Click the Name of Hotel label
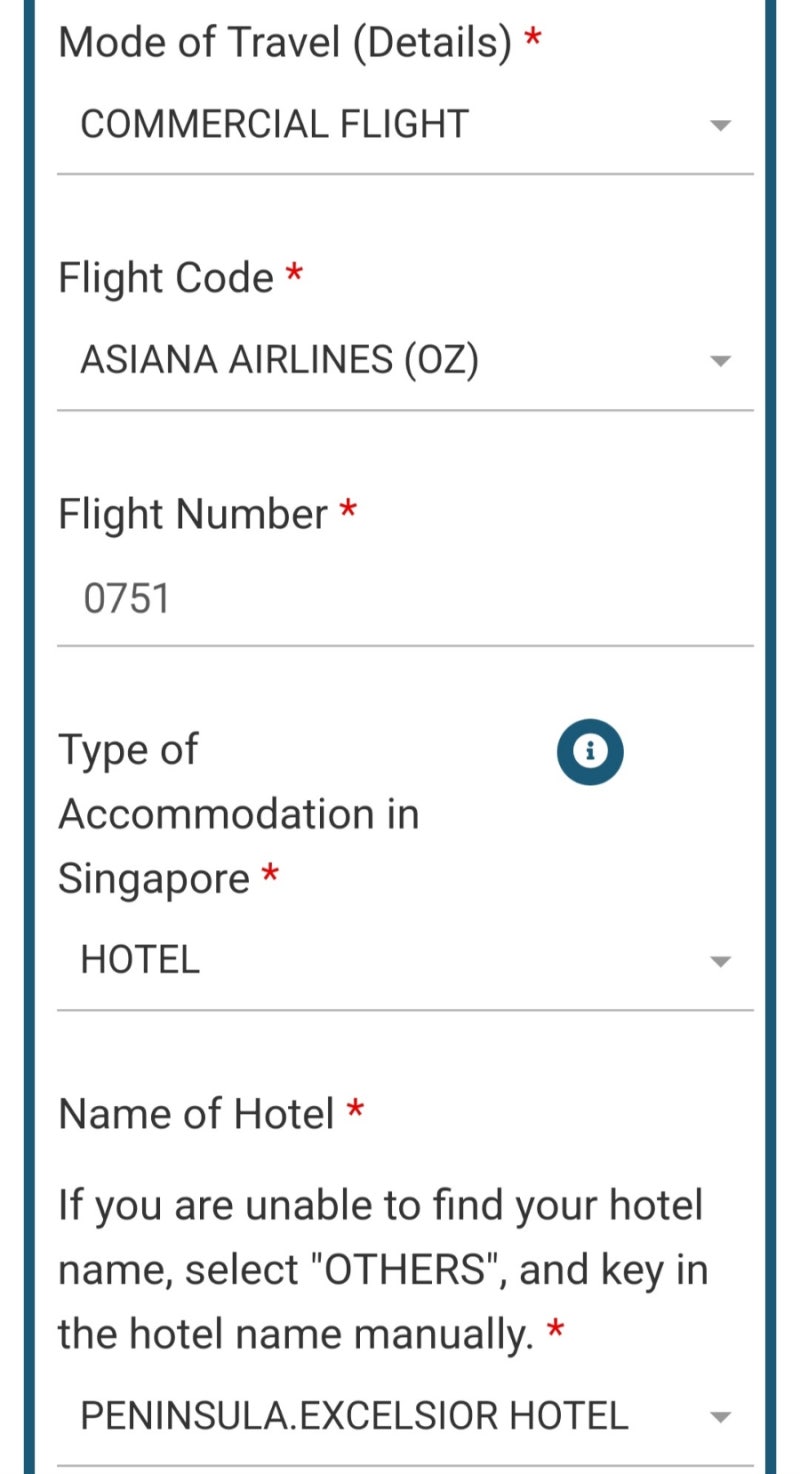Screen dimensions: 800x1474 tap(196, 1114)
